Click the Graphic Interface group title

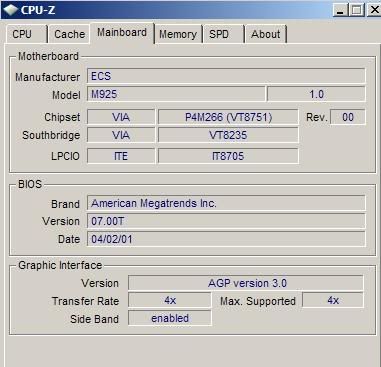pos(60,265)
